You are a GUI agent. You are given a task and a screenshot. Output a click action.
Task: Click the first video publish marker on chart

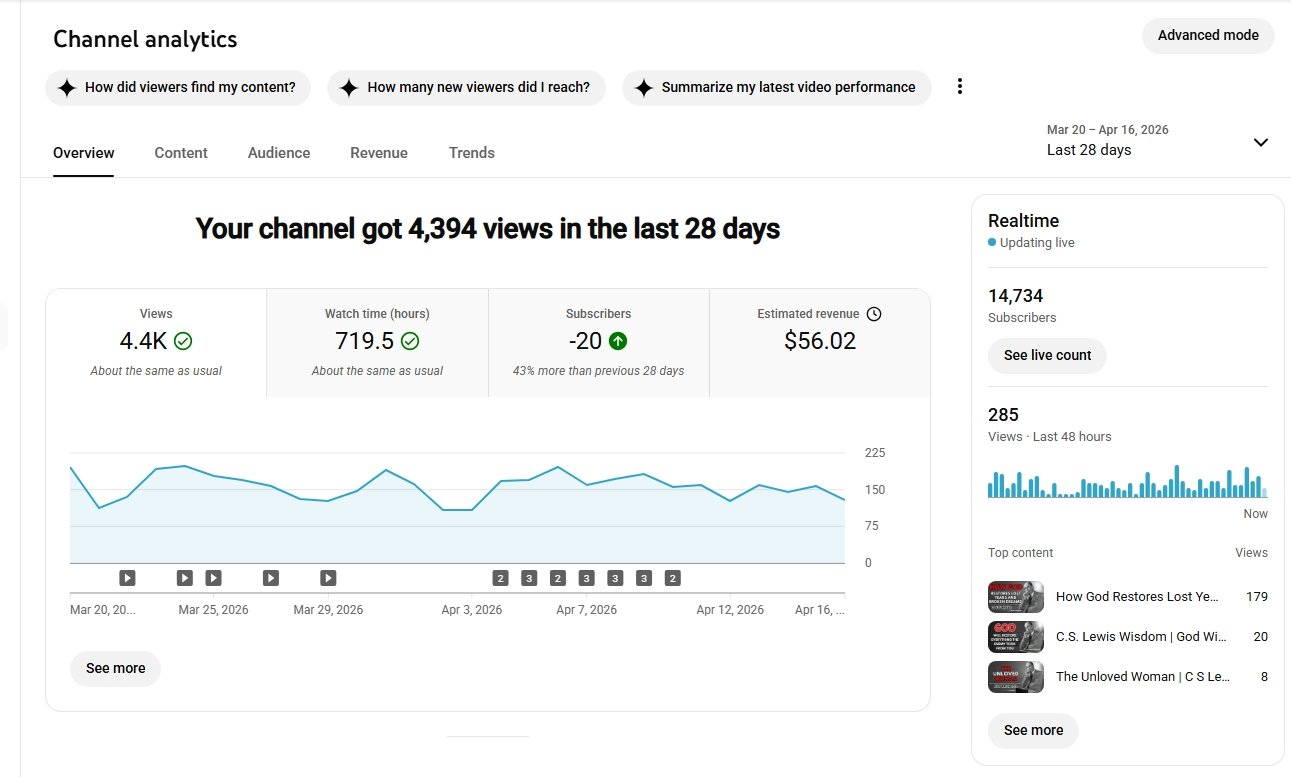[127, 578]
